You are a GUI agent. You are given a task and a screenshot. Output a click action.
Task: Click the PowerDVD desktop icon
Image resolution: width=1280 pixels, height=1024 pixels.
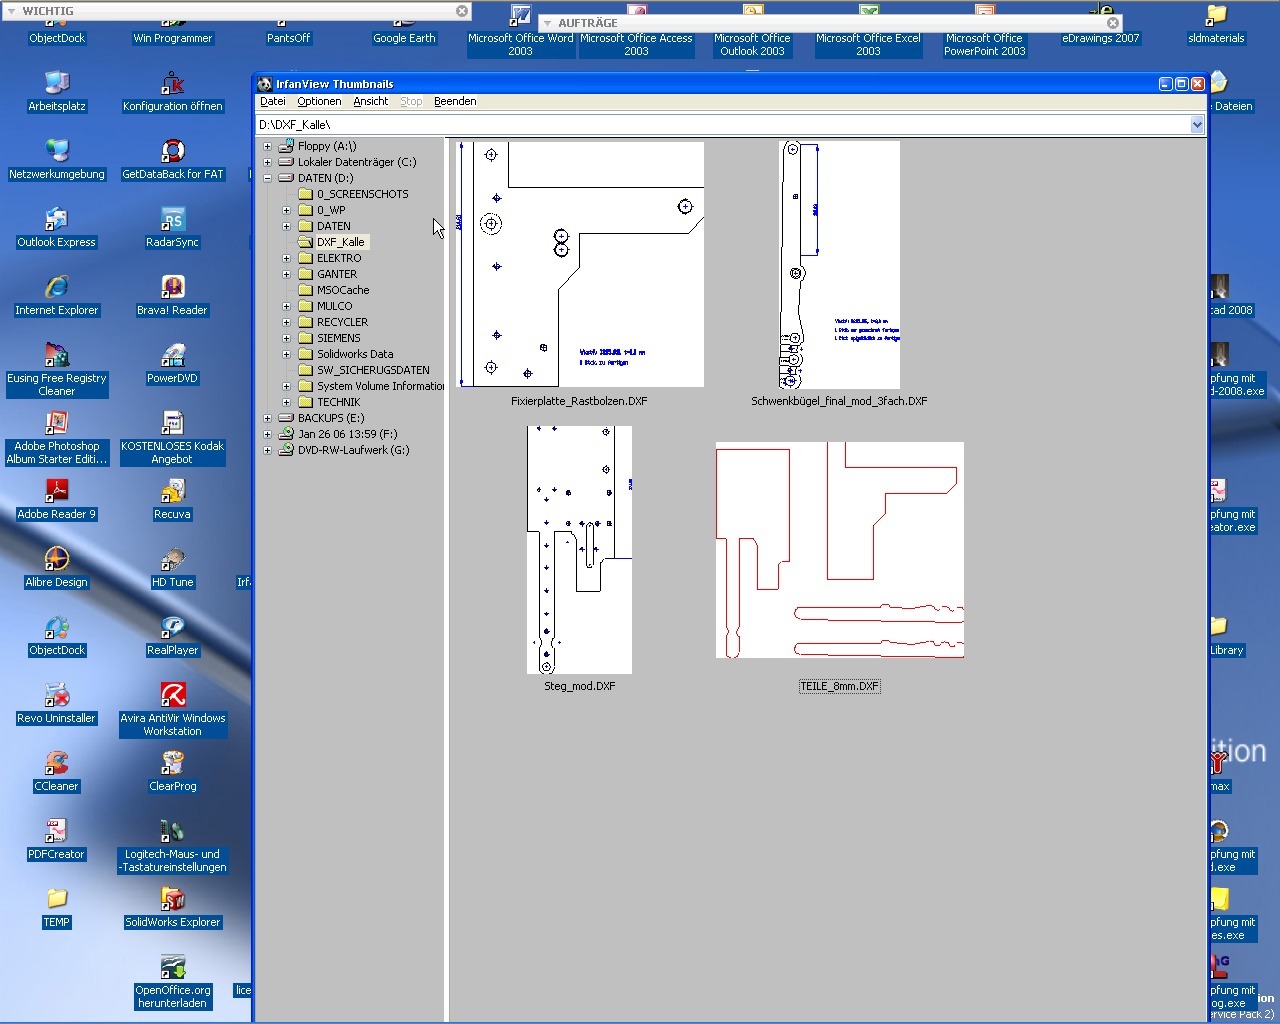pyautogui.click(x=172, y=356)
